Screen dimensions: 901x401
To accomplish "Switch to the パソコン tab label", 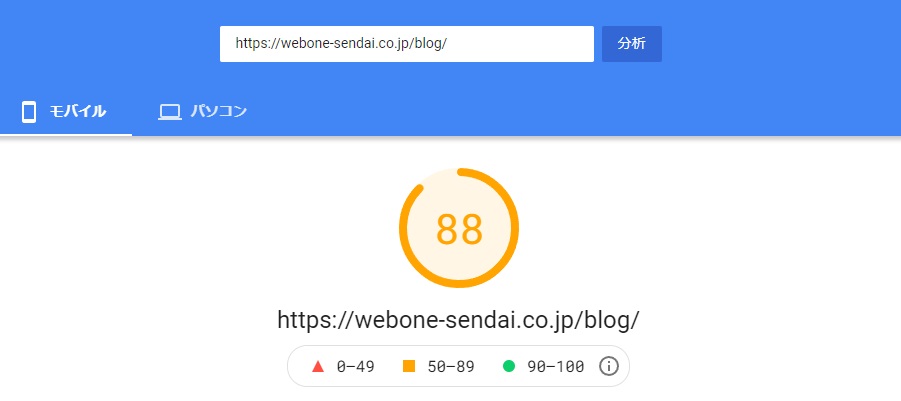I will [219, 111].
